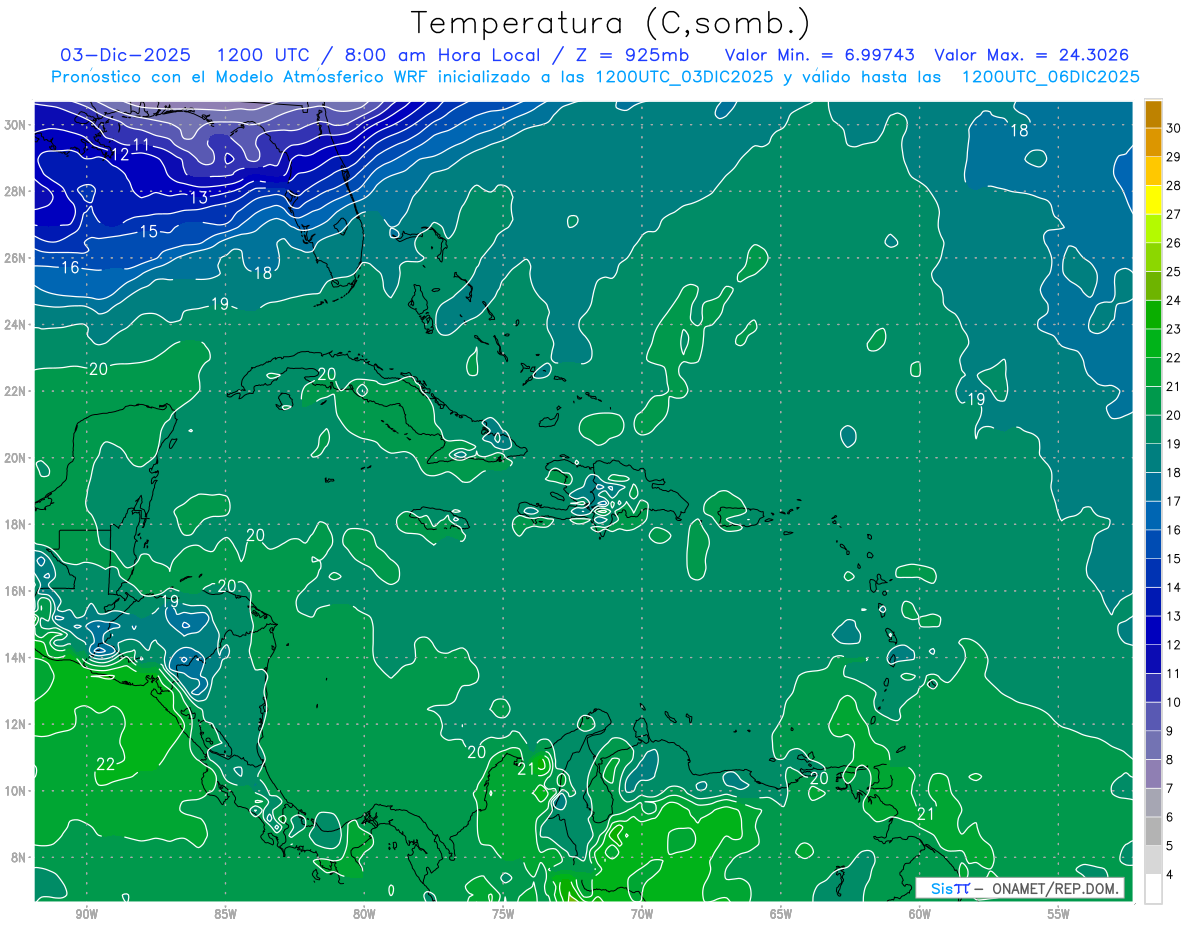Click the "14" value on the color legend

pyautogui.click(x=1174, y=587)
